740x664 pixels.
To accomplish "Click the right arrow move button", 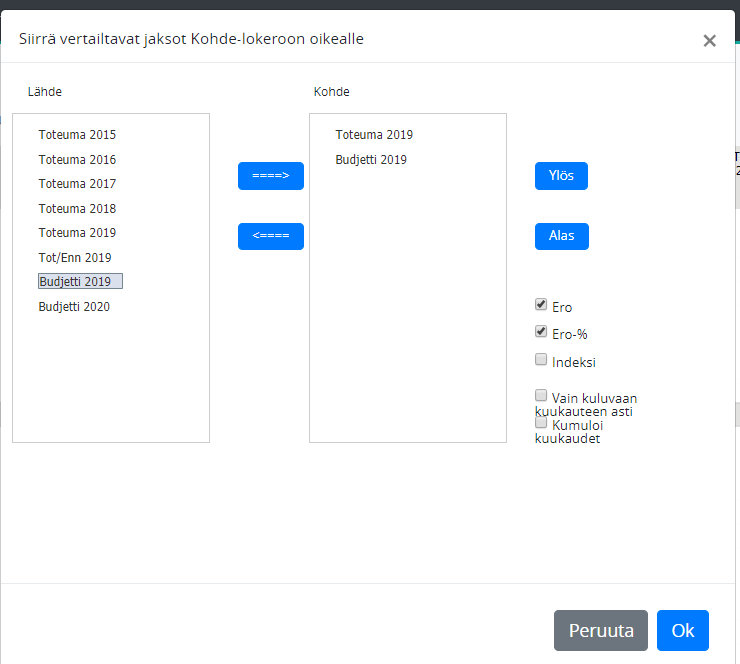I will pyautogui.click(x=270, y=176).
